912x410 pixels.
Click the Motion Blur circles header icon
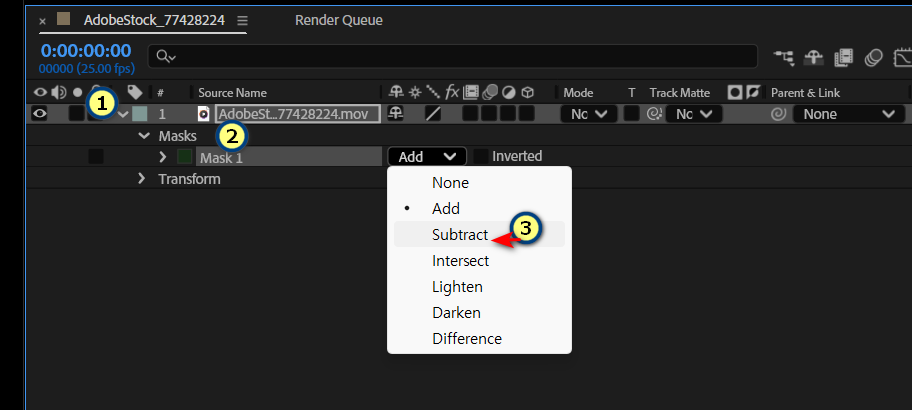(x=490, y=92)
